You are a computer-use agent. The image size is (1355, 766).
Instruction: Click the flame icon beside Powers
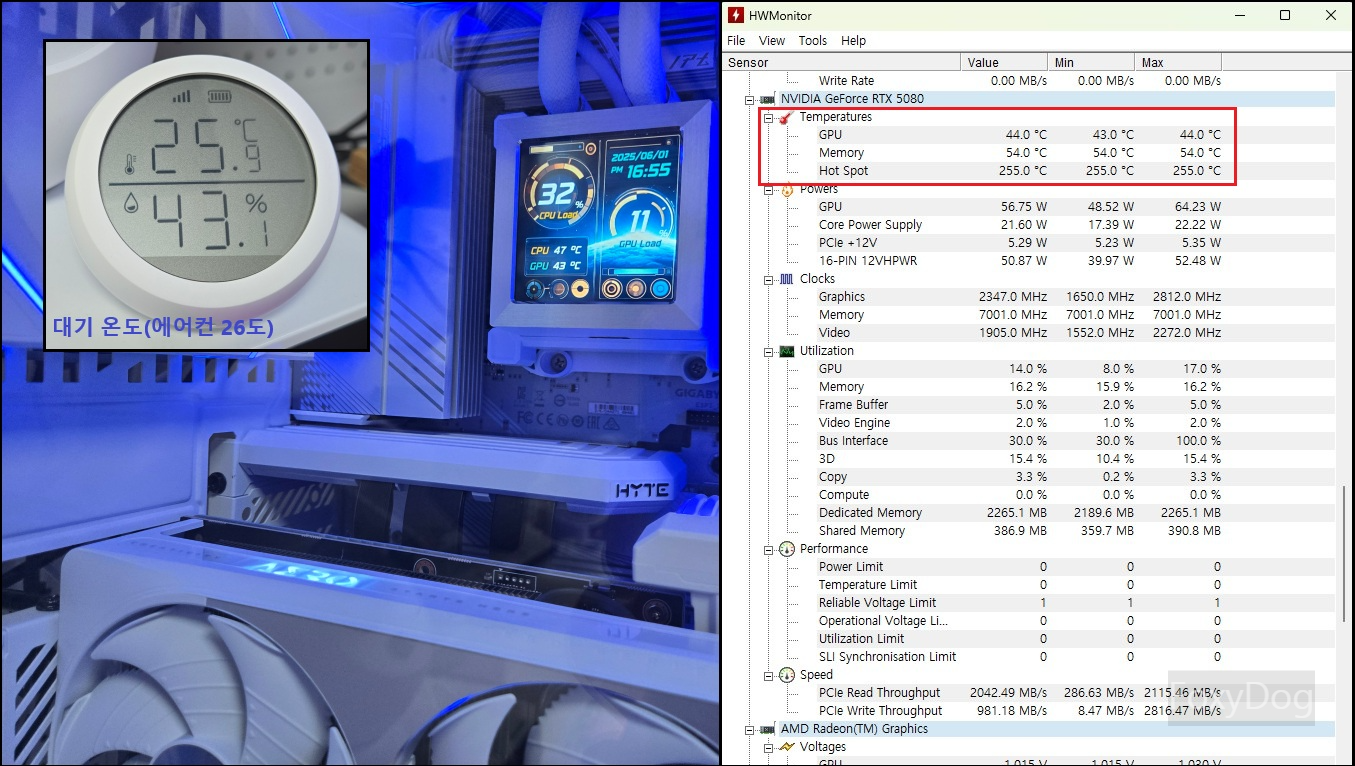pyautogui.click(x=786, y=189)
